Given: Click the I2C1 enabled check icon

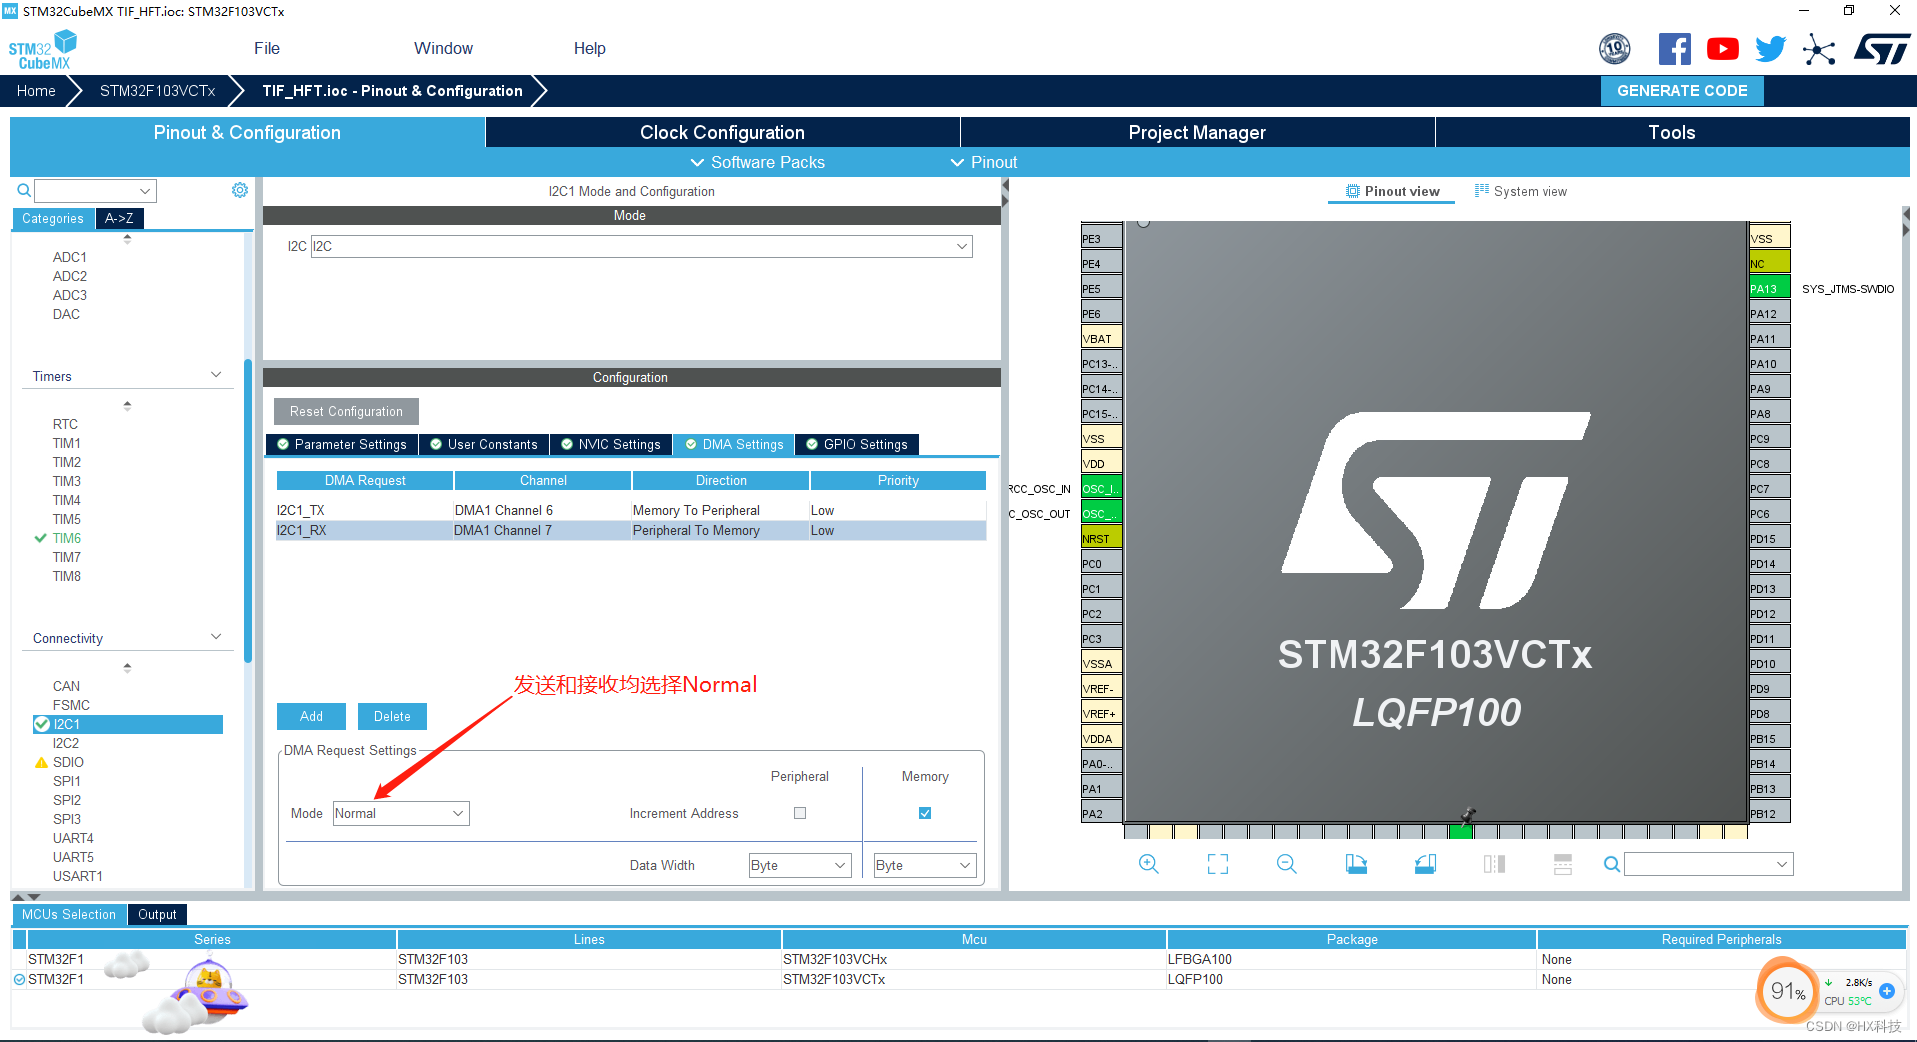Looking at the screenshot, I should [x=42, y=724].
